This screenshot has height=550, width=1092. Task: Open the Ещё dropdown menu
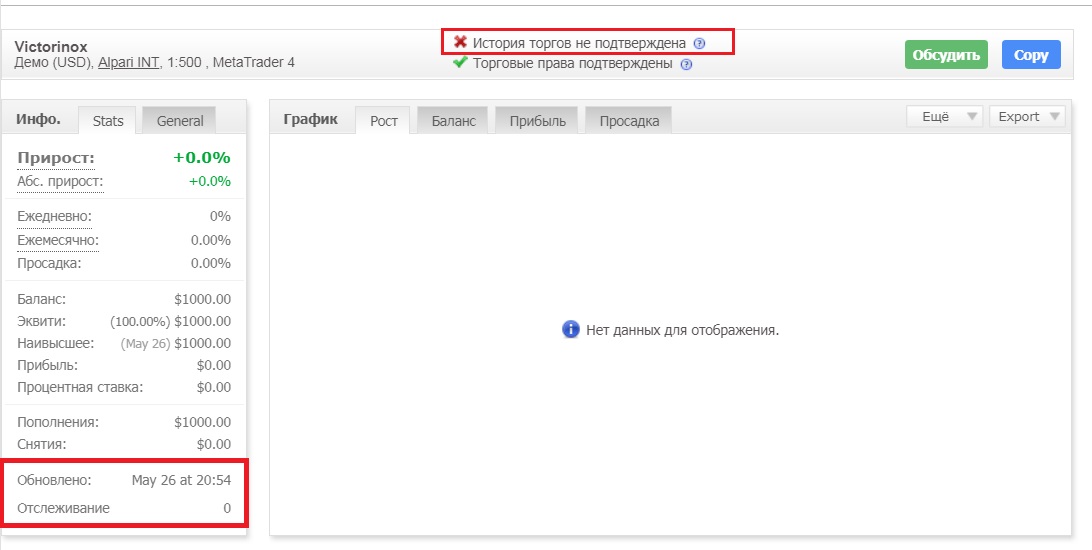click(x=944, y=116)
